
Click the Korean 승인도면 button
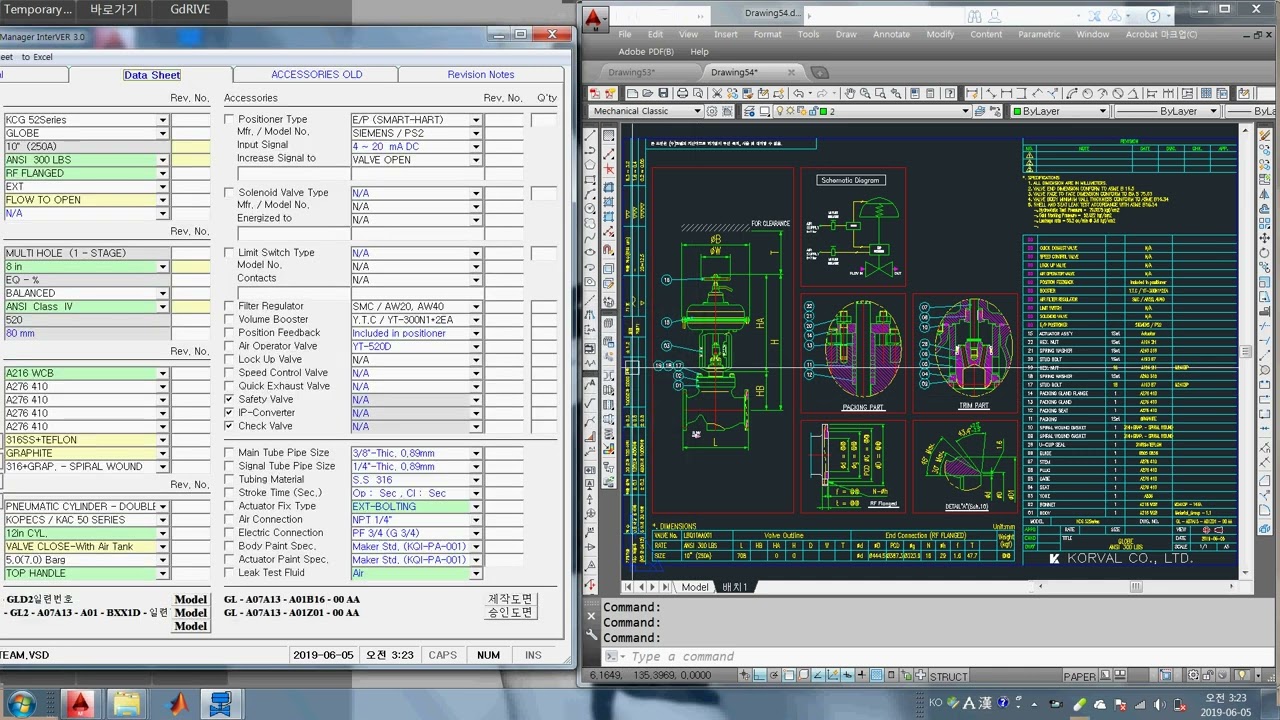(511, 613)
